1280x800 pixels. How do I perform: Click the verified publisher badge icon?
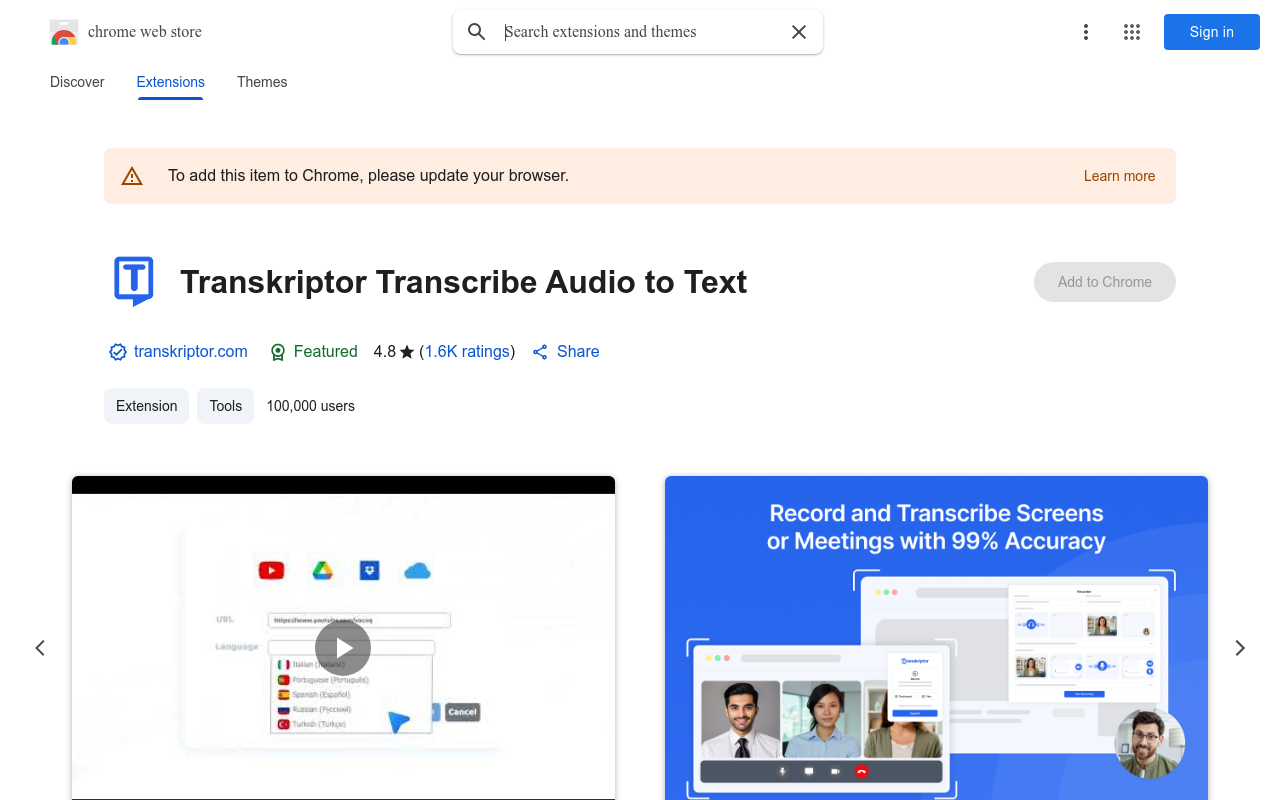[118, 352]
